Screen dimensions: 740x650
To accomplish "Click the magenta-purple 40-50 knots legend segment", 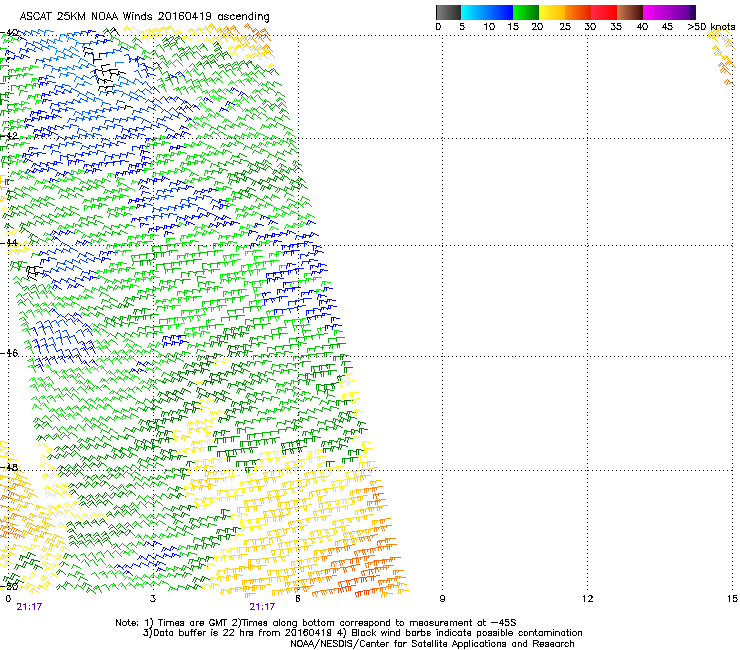I will (669, 12).
